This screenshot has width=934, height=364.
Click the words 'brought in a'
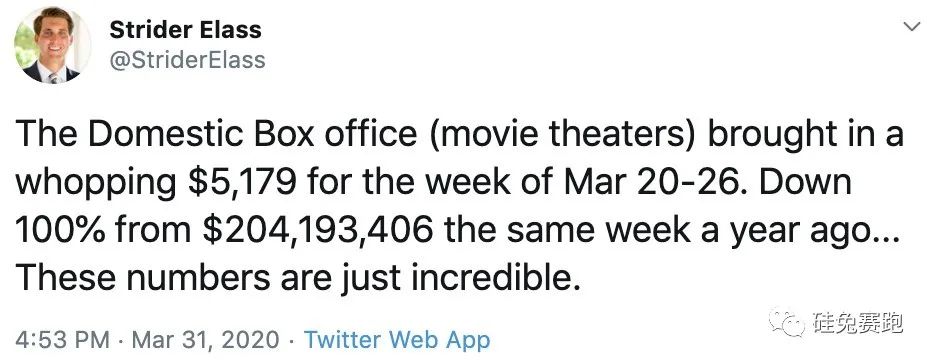pyautogui.click(x=805, y=137)
